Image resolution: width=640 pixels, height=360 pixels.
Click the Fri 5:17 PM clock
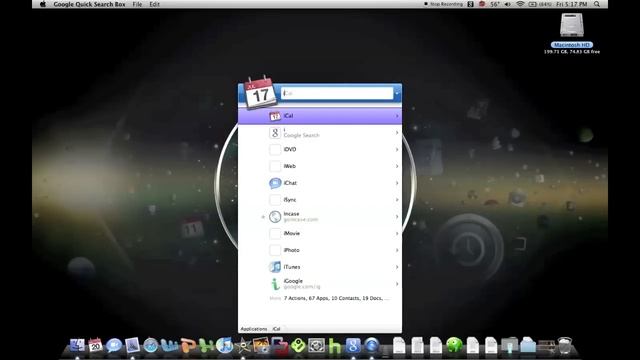(571, 4)
